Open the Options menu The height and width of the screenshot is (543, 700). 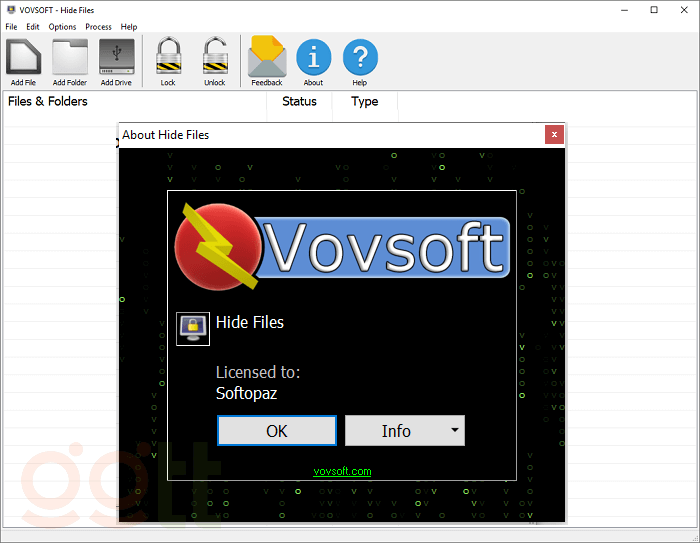coord(62,27)
